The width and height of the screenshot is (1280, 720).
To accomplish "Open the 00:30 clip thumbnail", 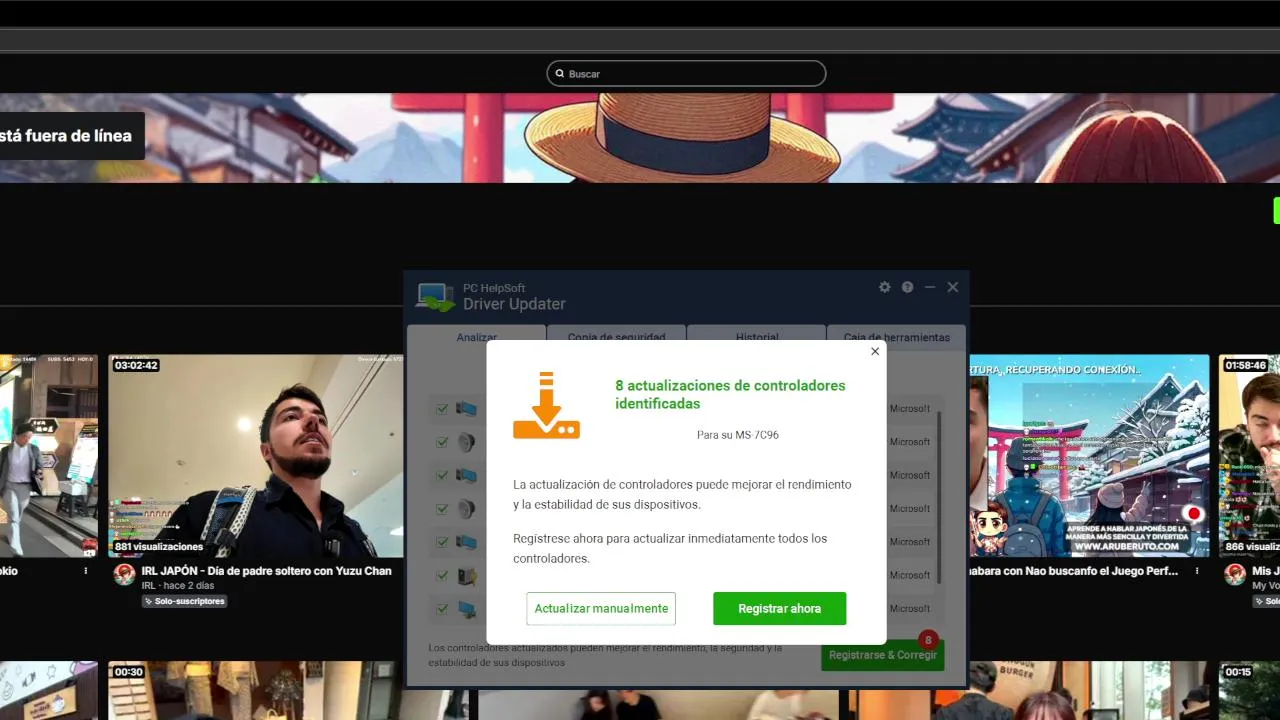I will click(256, 690).
